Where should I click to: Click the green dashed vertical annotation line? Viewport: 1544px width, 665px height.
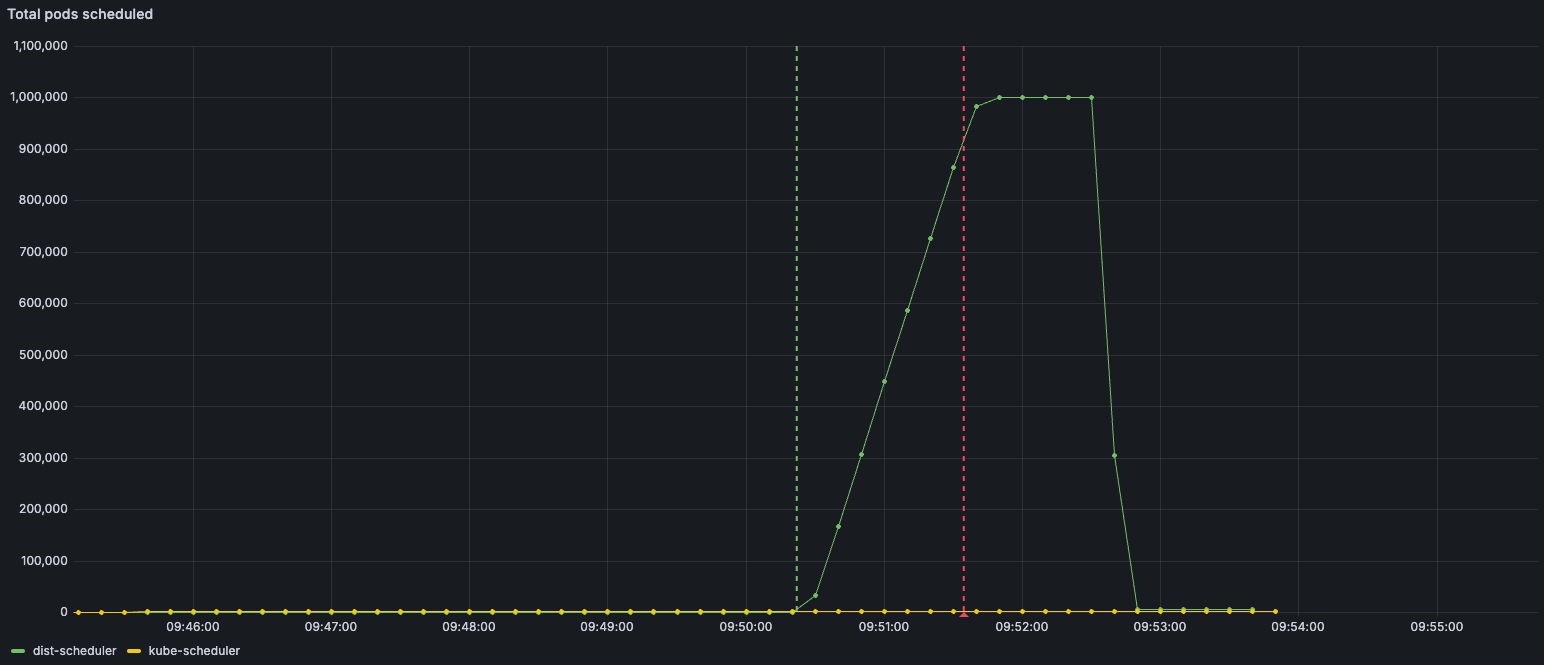796,300
